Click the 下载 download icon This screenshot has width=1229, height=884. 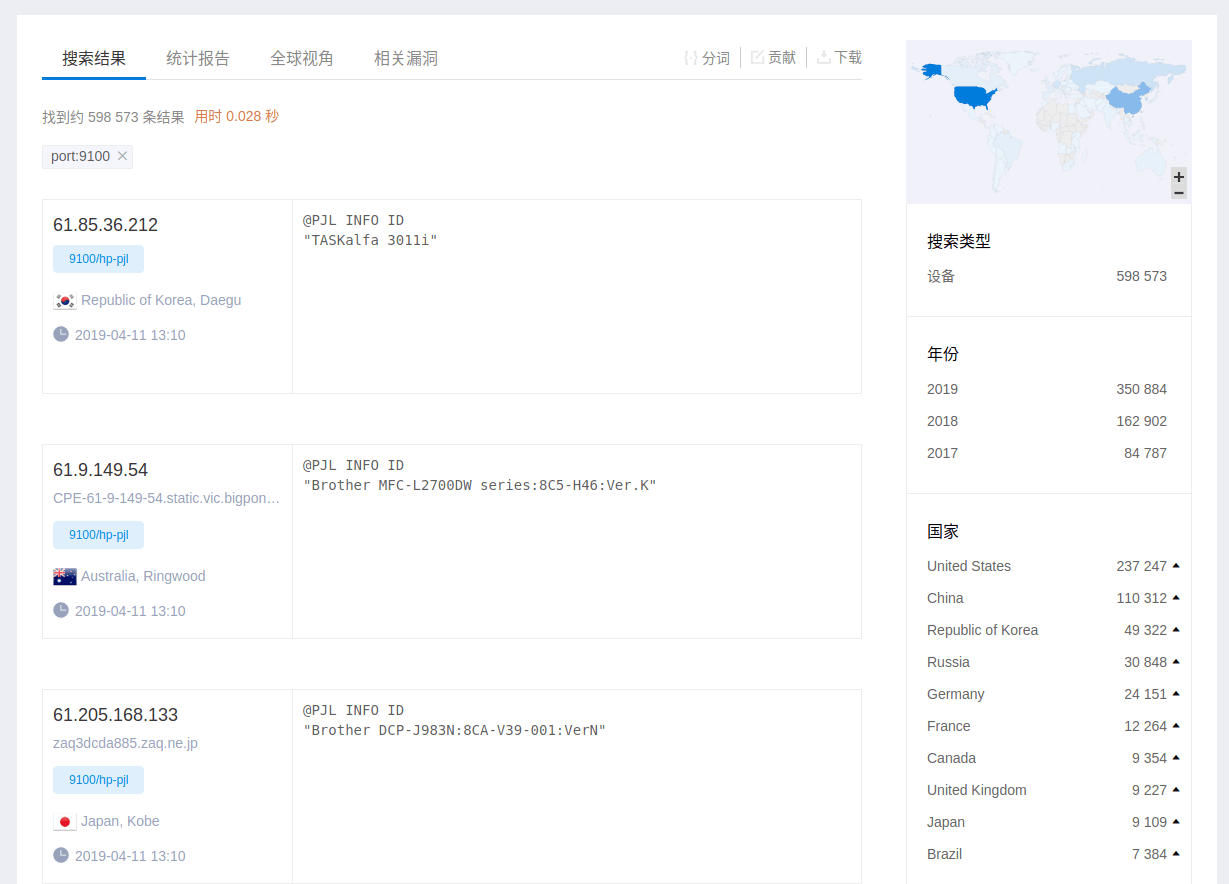pyautogui.click(x=824, y=58)
